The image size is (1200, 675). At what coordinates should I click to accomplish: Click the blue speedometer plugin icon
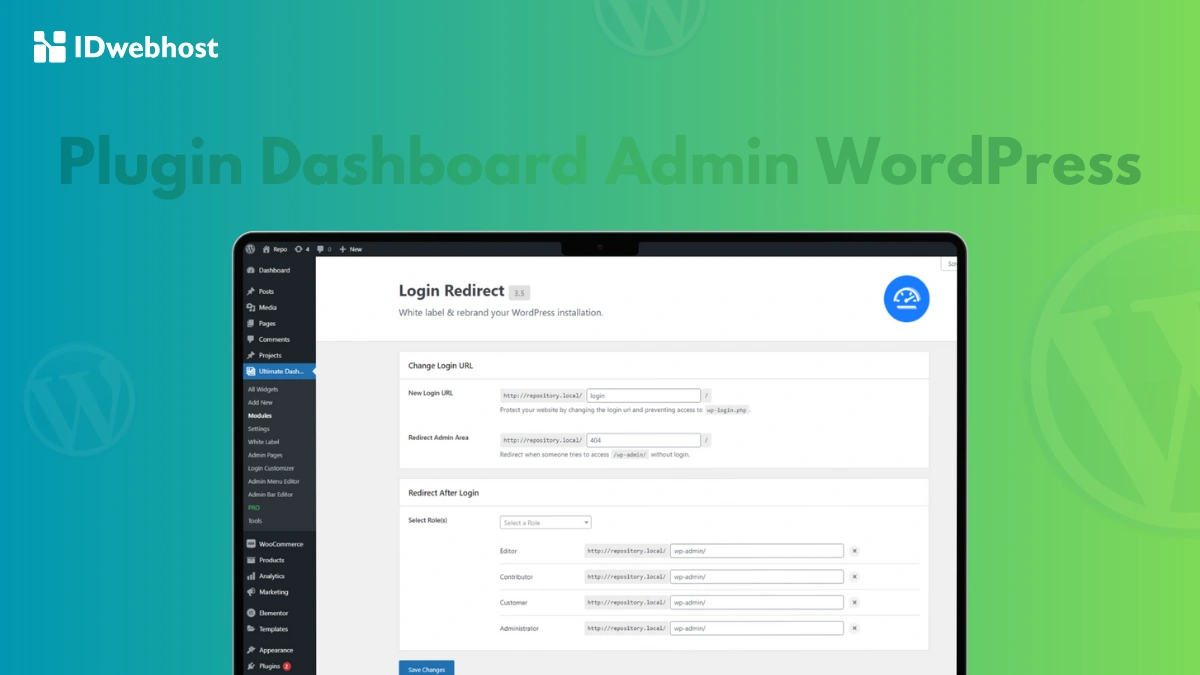click(906, 298)
